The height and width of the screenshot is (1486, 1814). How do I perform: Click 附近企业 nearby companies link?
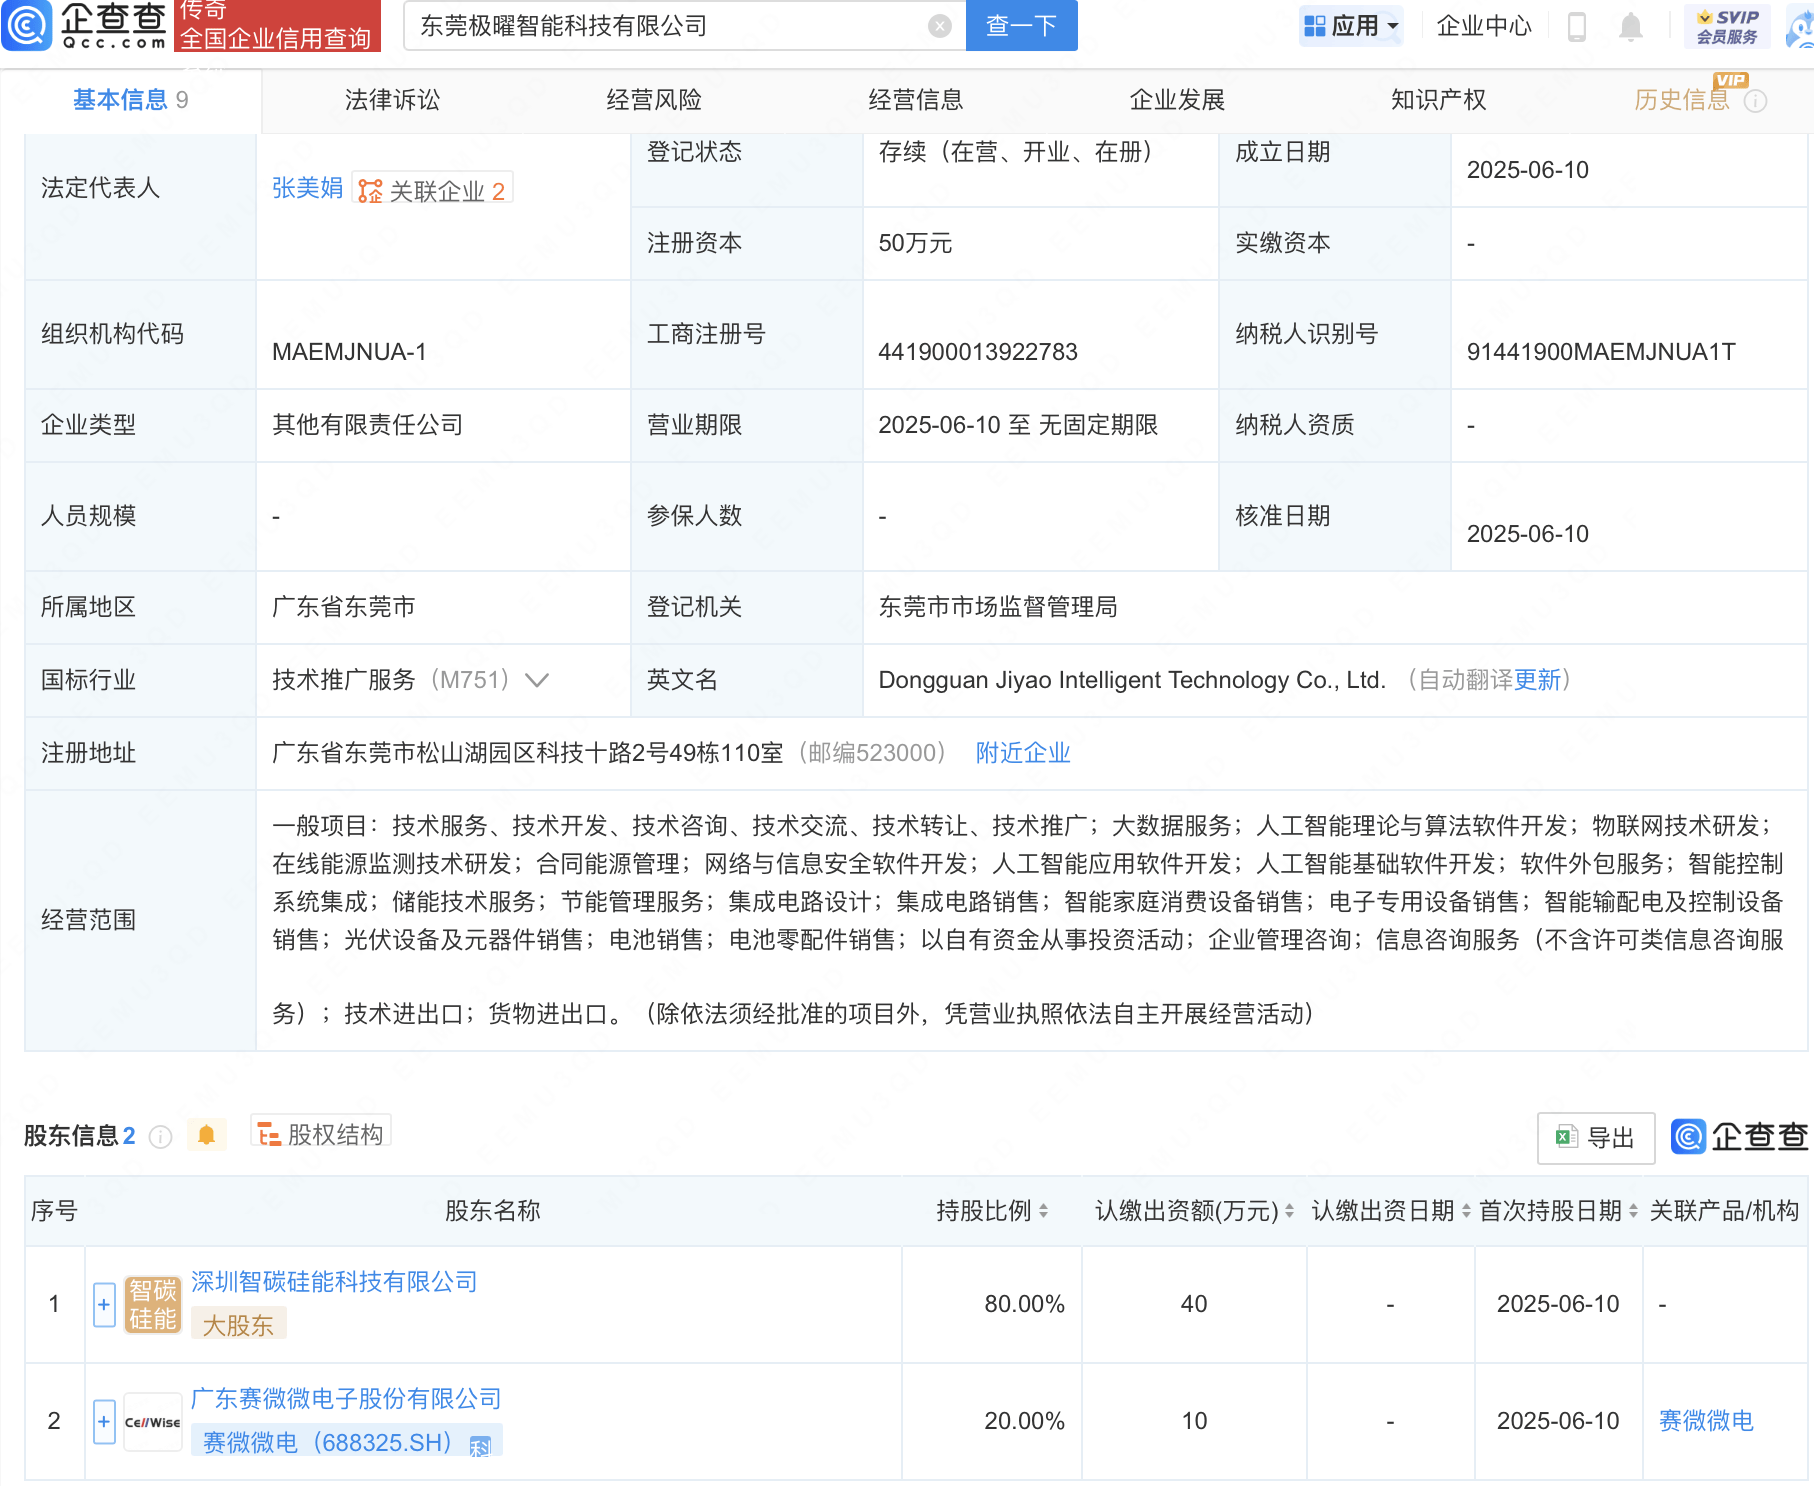1023,753
